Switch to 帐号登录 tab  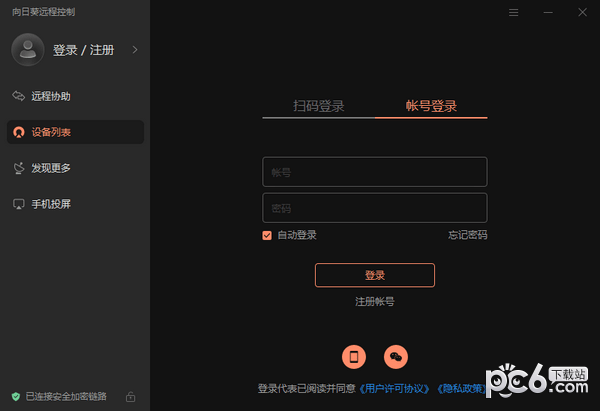(431, 106)
